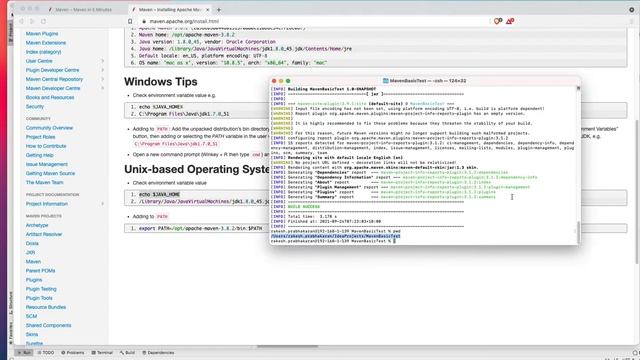
Task: Click the browser page vertical scrollbar
Action: point(637,192)
